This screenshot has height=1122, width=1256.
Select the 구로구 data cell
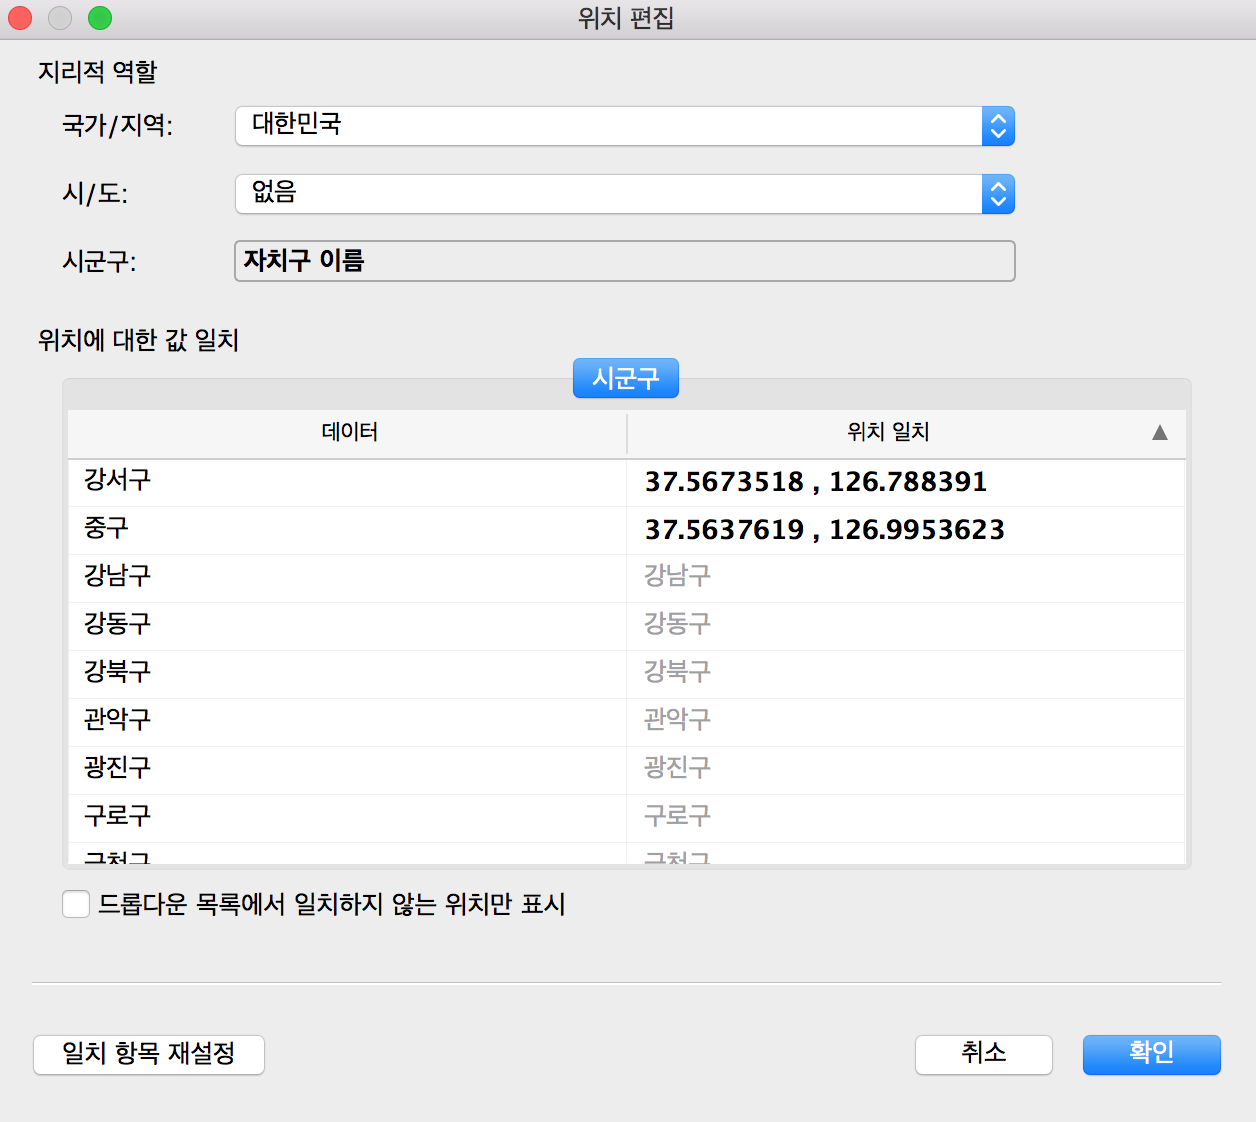coord(348,818)
